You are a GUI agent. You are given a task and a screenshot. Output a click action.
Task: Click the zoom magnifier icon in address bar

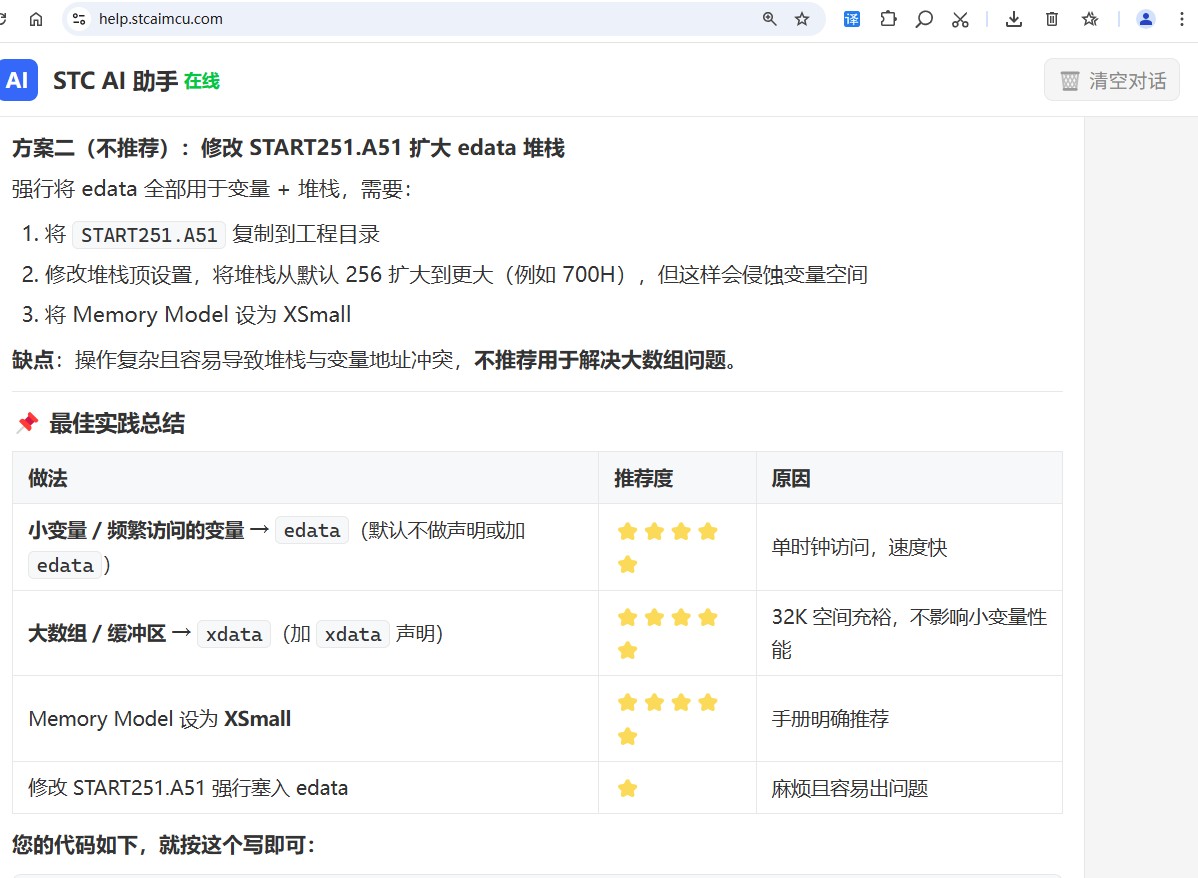[769, 19]
